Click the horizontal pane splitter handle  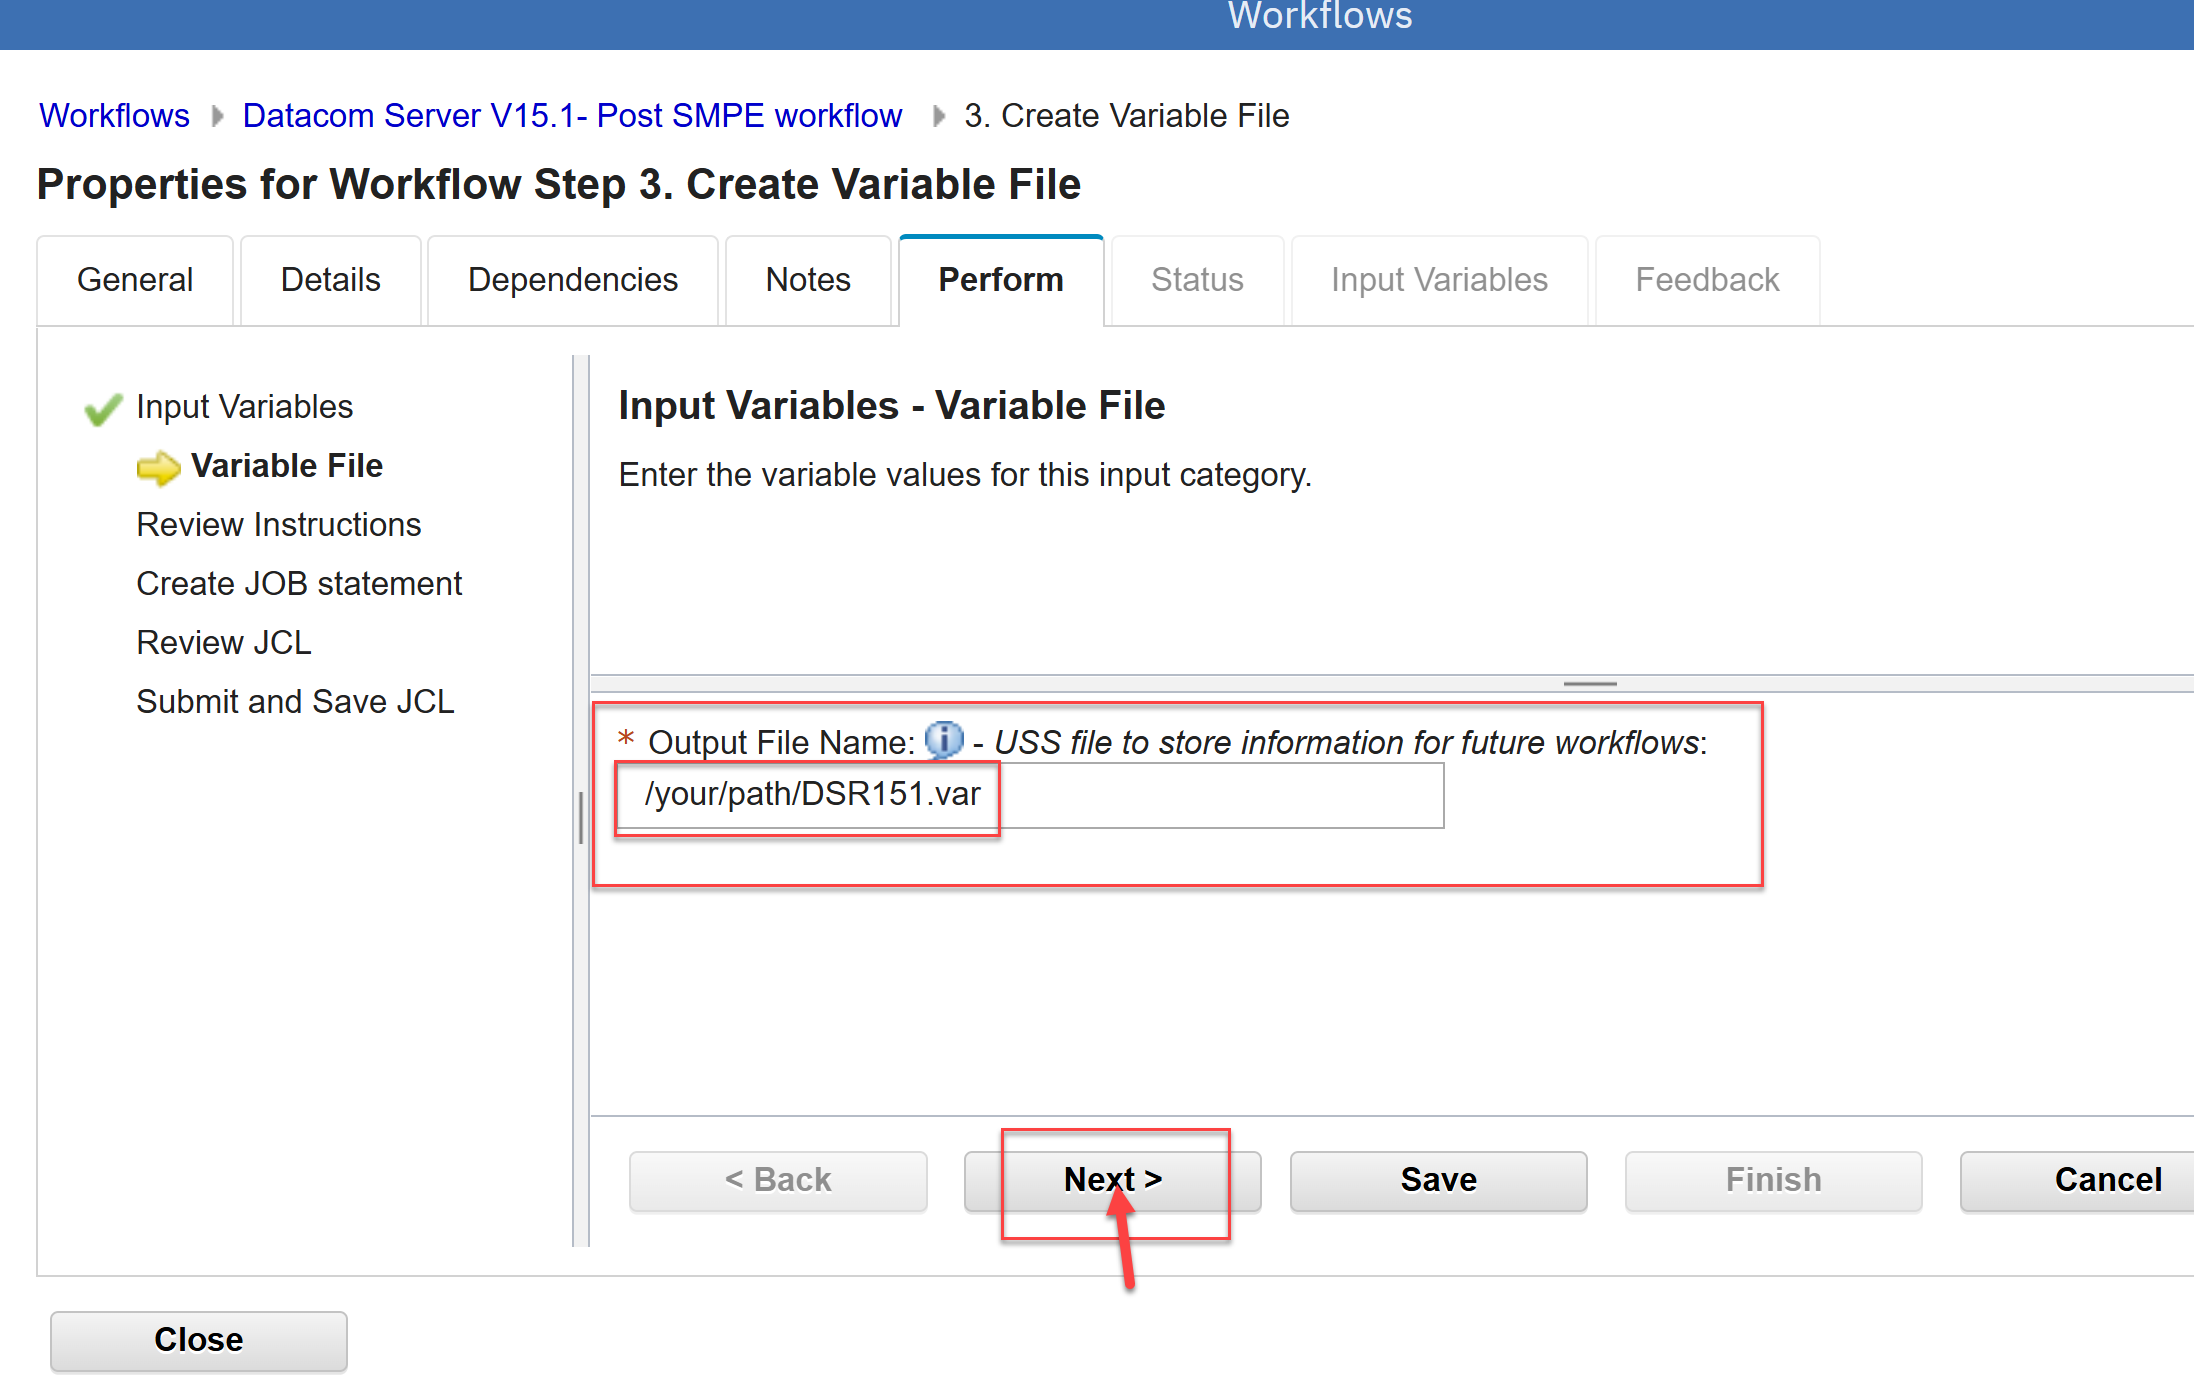click(x=1589, y=684)
